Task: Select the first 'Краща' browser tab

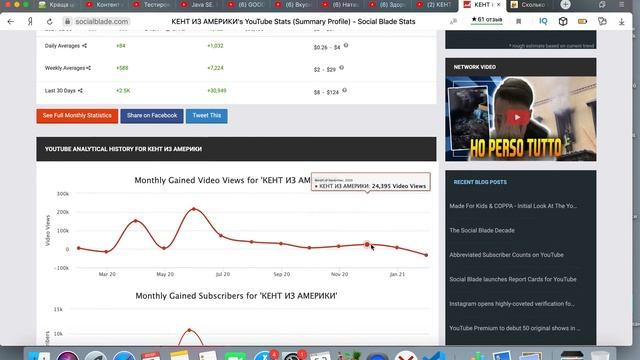Action: 57,4
